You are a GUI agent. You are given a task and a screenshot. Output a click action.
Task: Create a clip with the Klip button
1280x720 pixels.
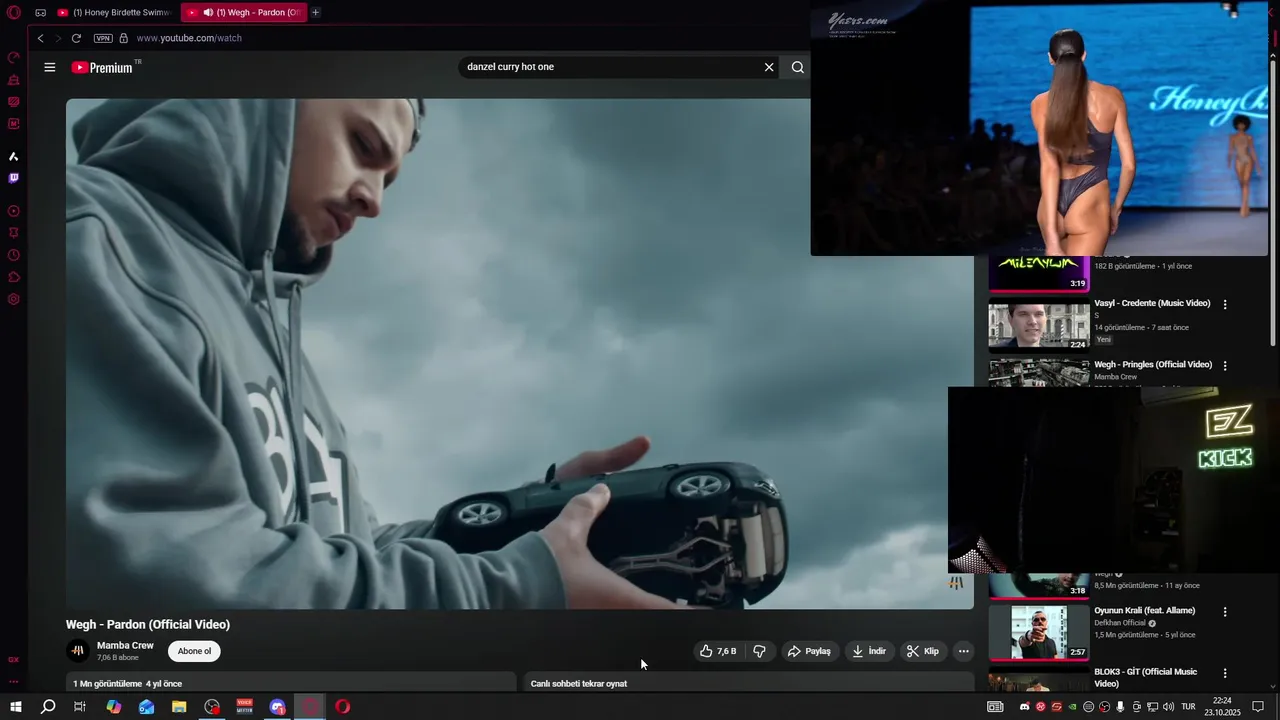tap(922, 651)
